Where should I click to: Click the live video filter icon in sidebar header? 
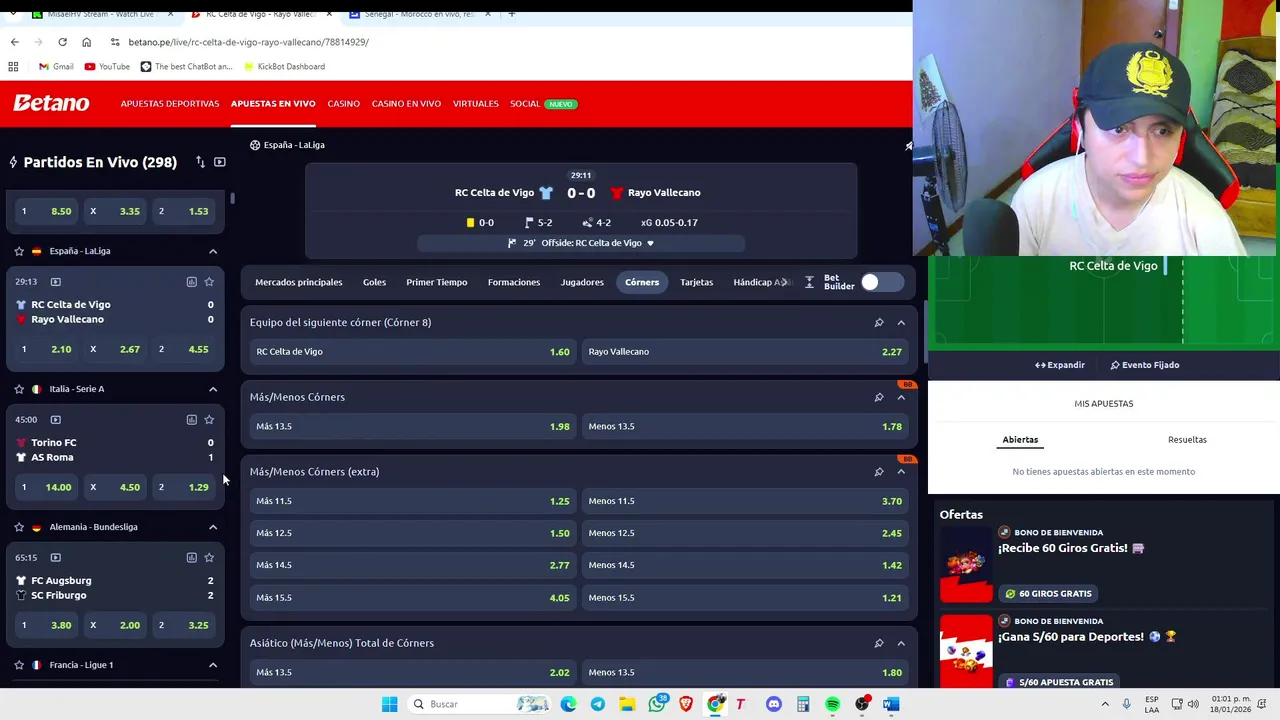(x=220, y=162)
